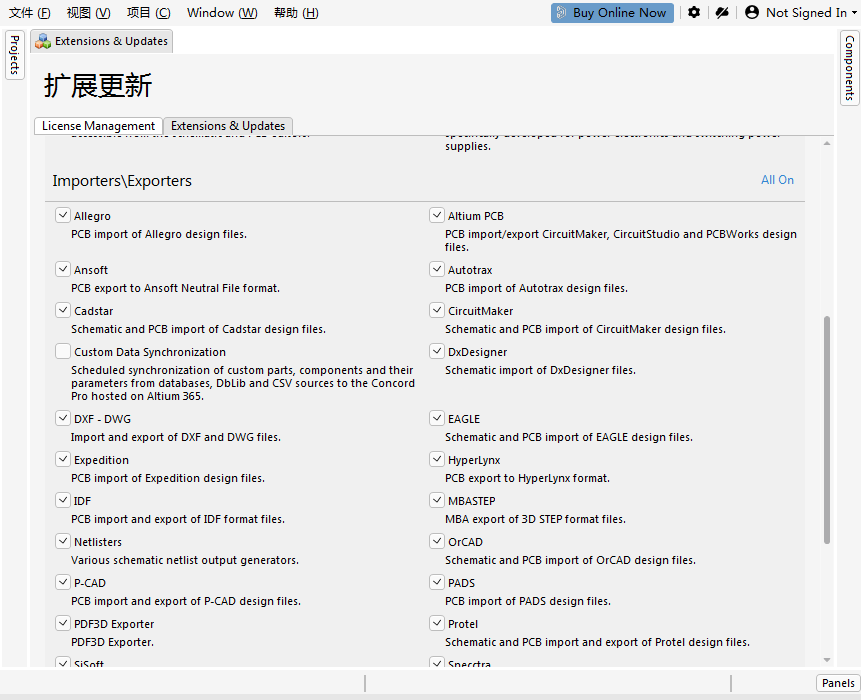861x700 pixels.
Task: Toggle the MBASTEP checkbox
Action: 437,500
